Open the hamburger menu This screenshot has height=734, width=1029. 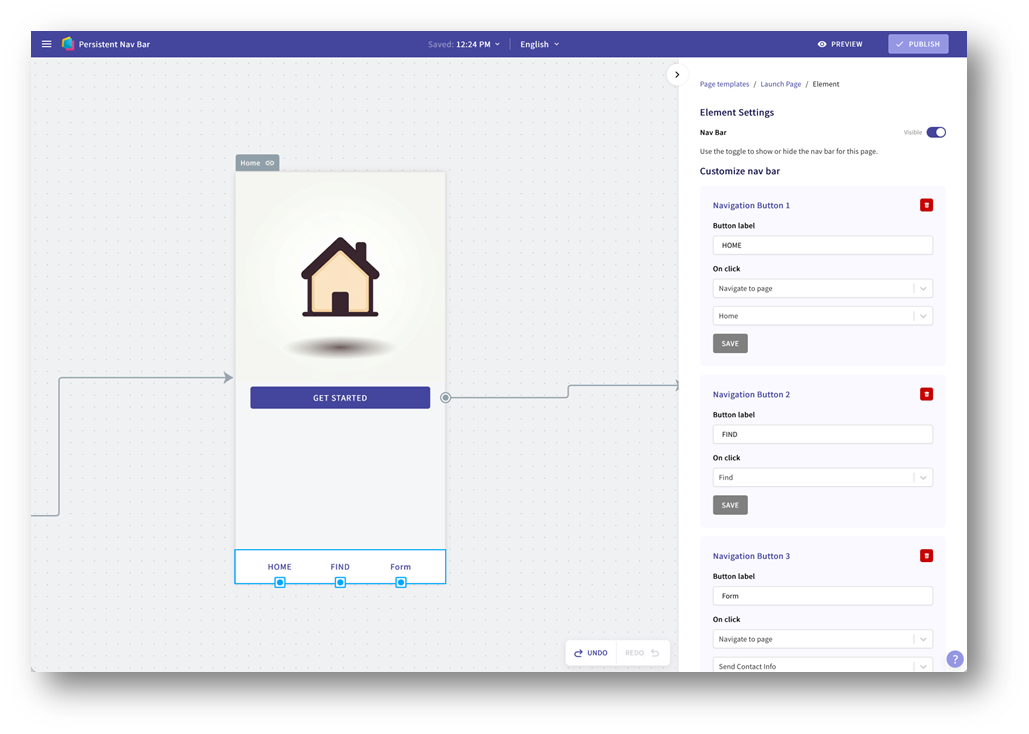(x=46, y=44)
